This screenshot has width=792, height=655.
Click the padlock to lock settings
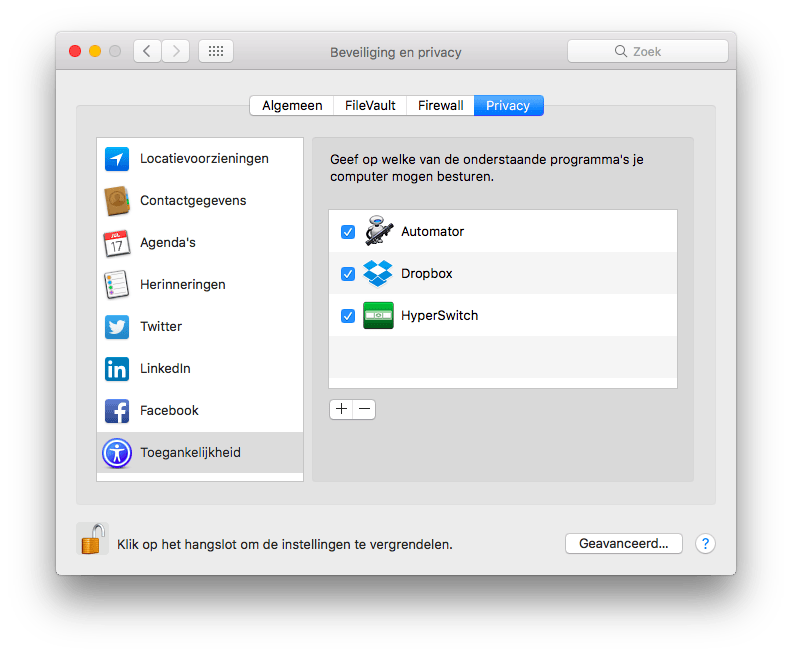click(x=93, y=539)
